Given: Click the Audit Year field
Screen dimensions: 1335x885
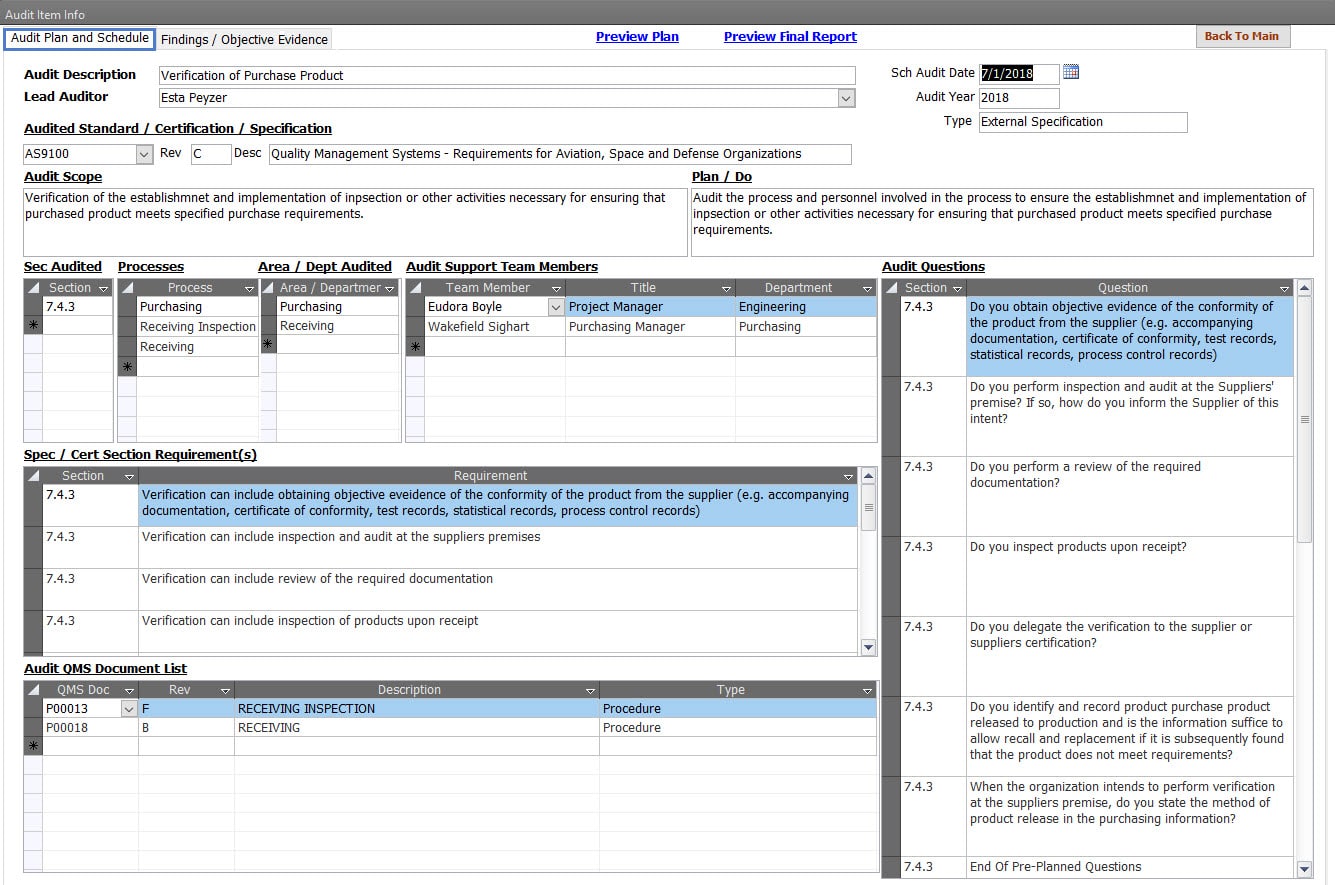Looking at the screenshot, I should coord(1019,98).
